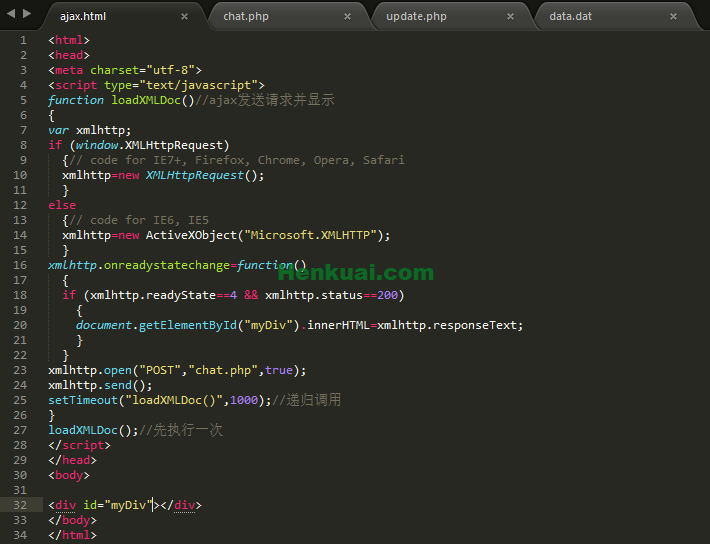
Task: Click the previous tab left arrow
Action: coord(11,14)
